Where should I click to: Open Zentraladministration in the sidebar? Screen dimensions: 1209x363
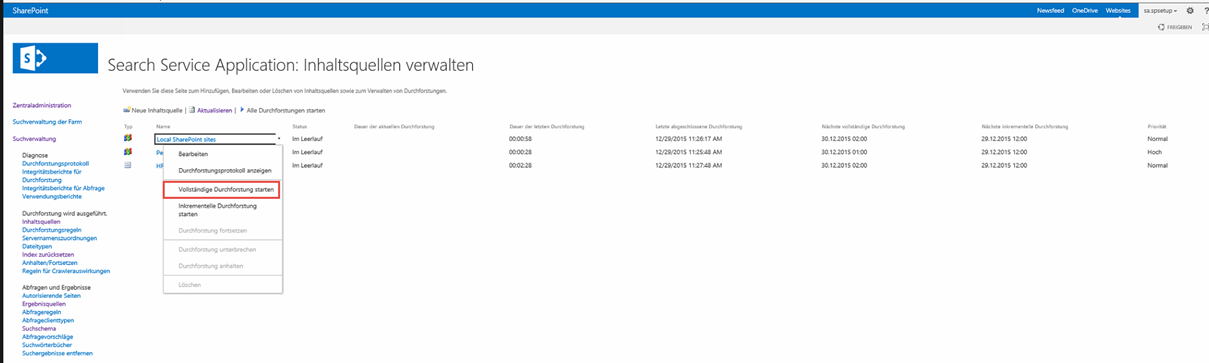pos(42,105)
